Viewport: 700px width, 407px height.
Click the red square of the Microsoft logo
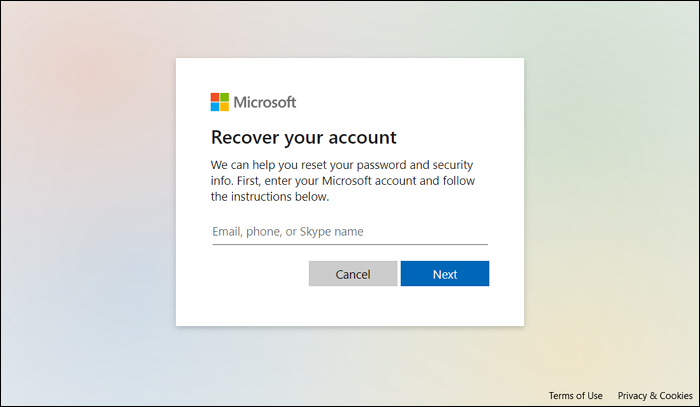215,97
